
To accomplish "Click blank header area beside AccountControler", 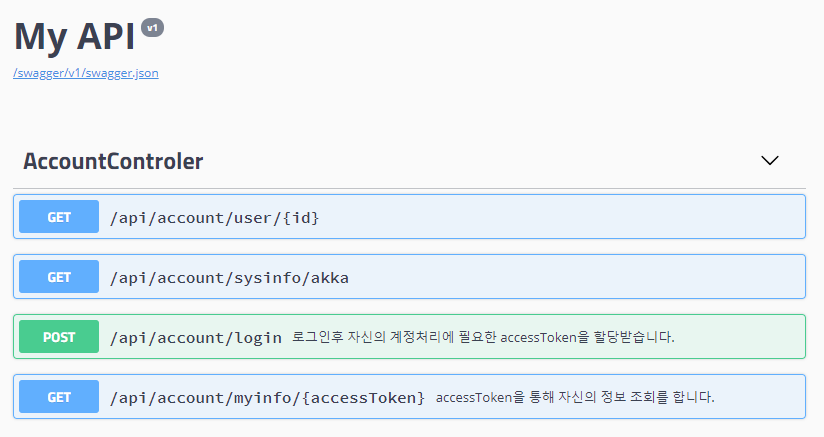I will pos(480,161).
